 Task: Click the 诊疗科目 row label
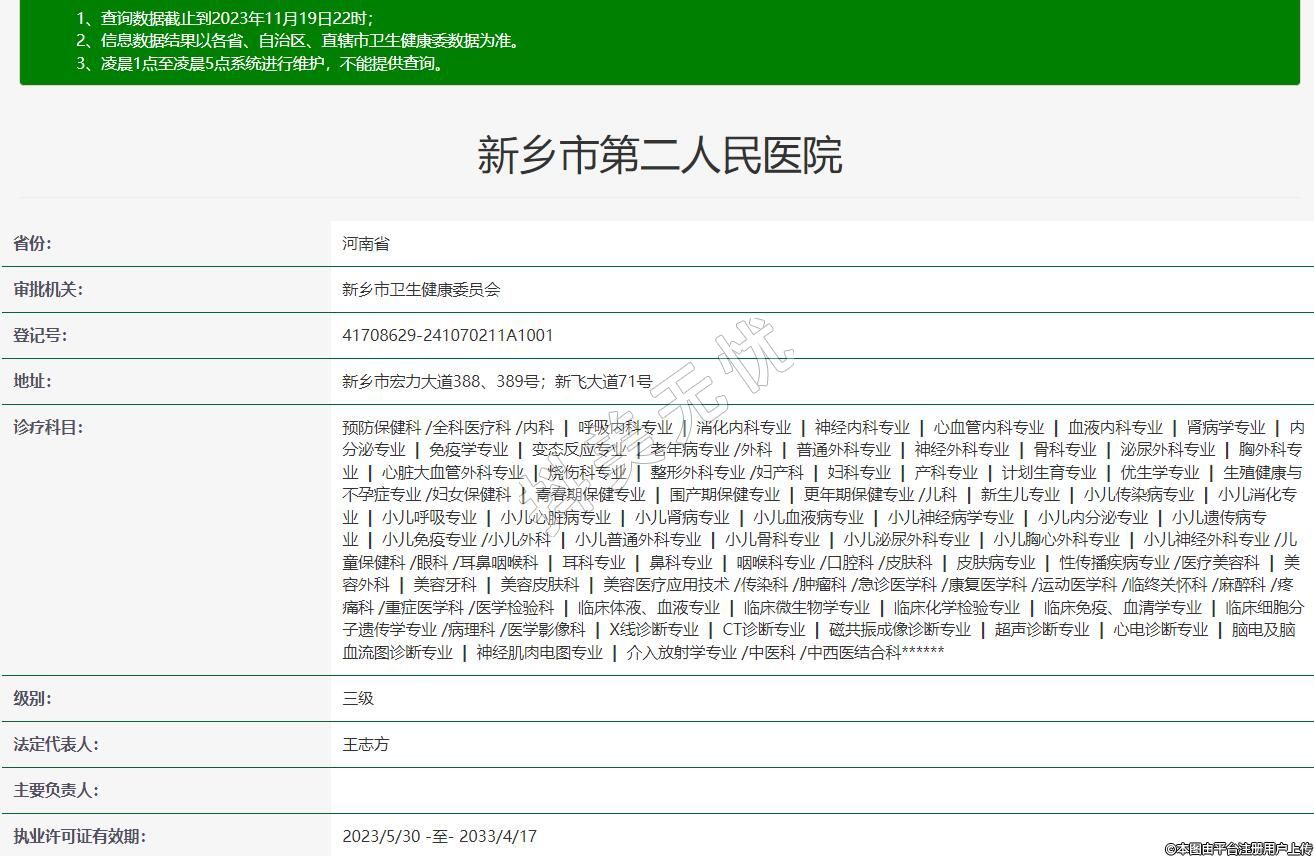pos(48,427)
